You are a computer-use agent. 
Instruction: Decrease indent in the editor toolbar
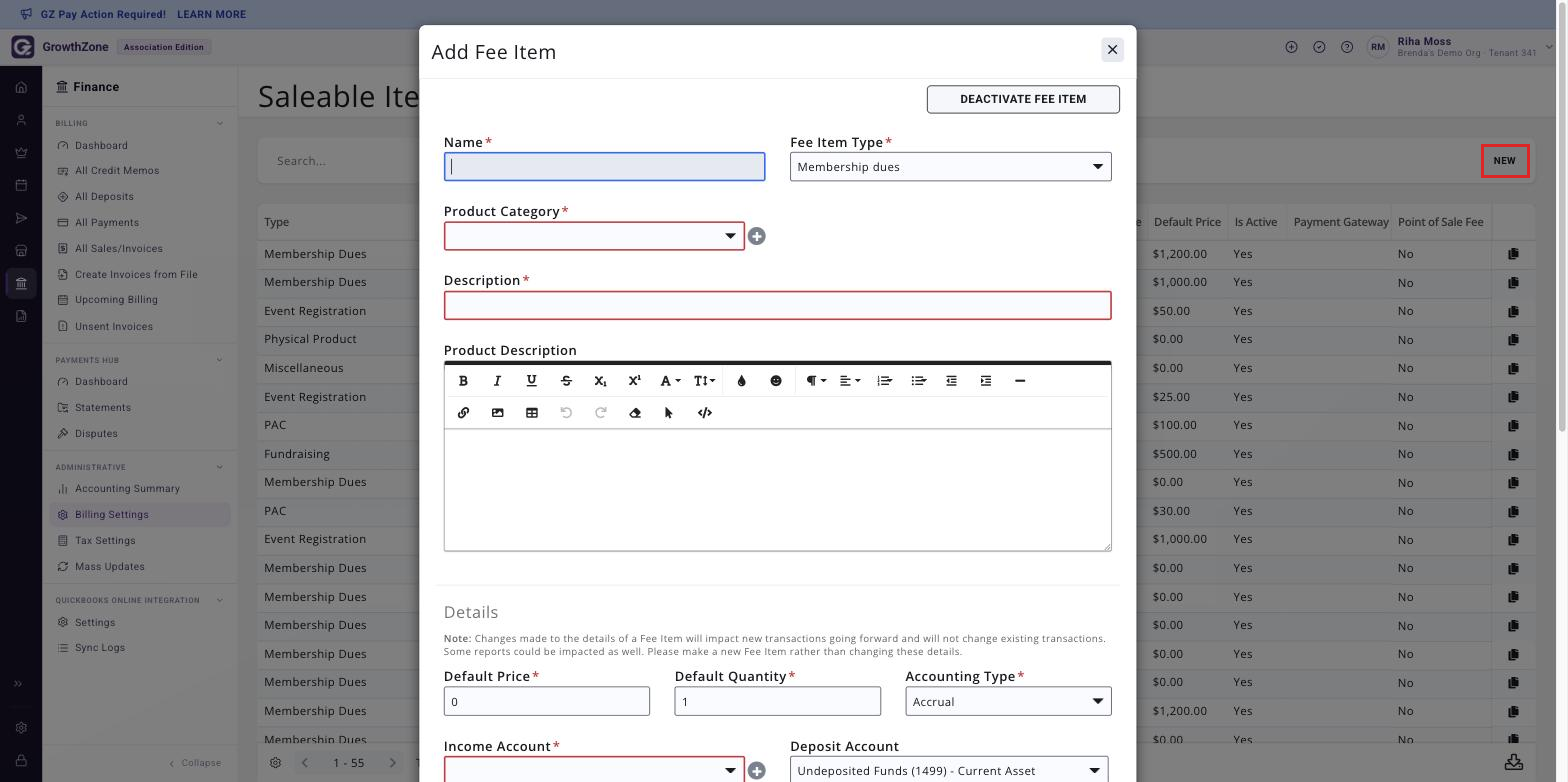coord(952,381)
